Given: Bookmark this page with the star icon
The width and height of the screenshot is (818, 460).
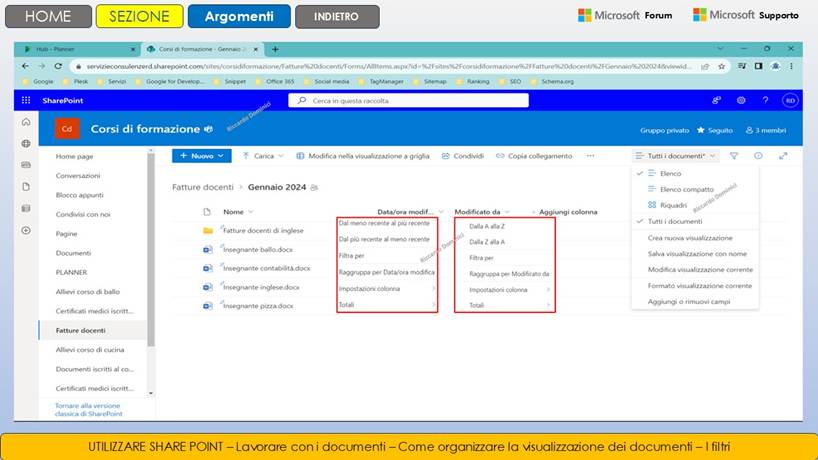Looking at the screenshot, I should pos(721,66).
